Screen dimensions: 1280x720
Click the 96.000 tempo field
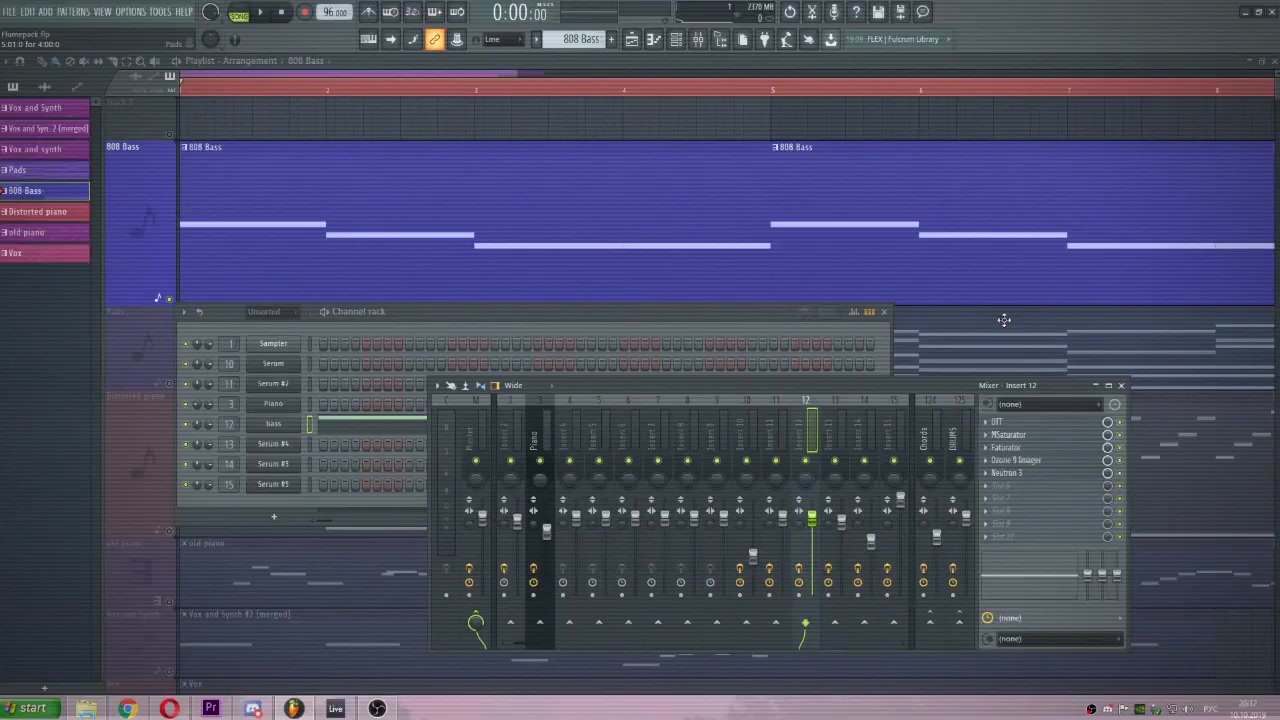(335, 13)
